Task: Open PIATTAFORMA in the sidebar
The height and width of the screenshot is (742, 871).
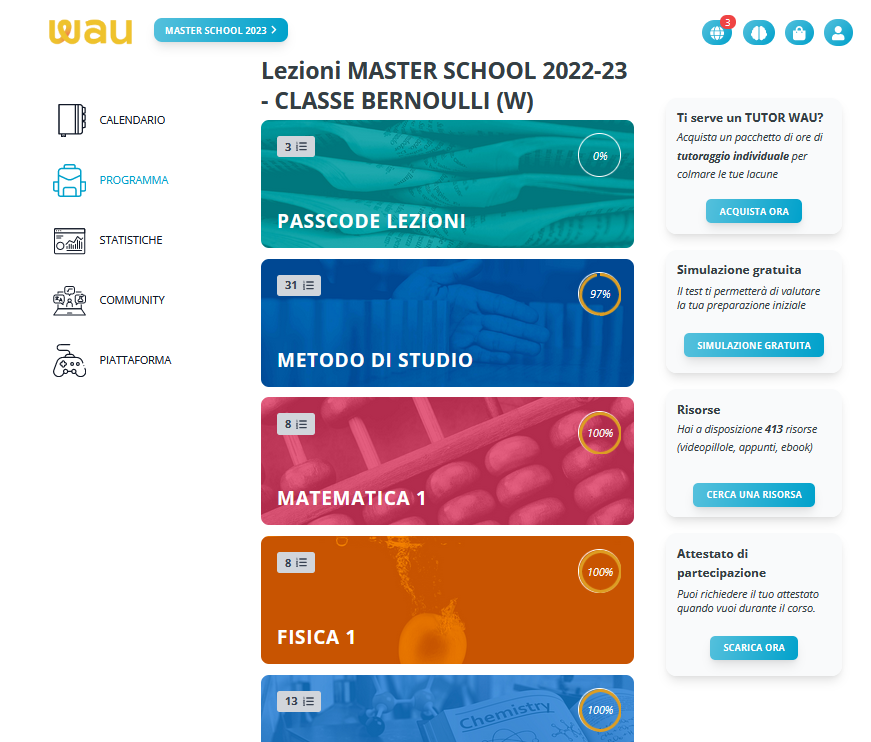Action: click(x=136, y=360)
